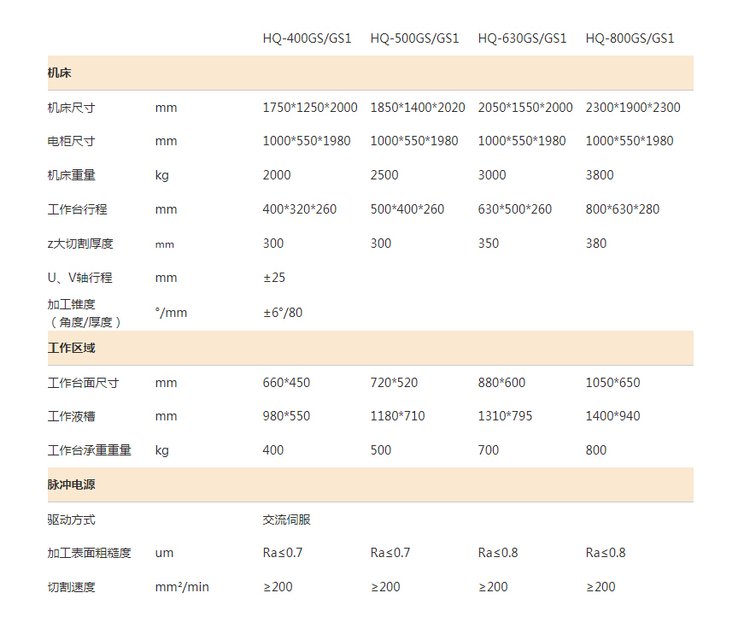750x634 pixels.
Task: Click the 工作区域 section heading
Action: (72, 348)
